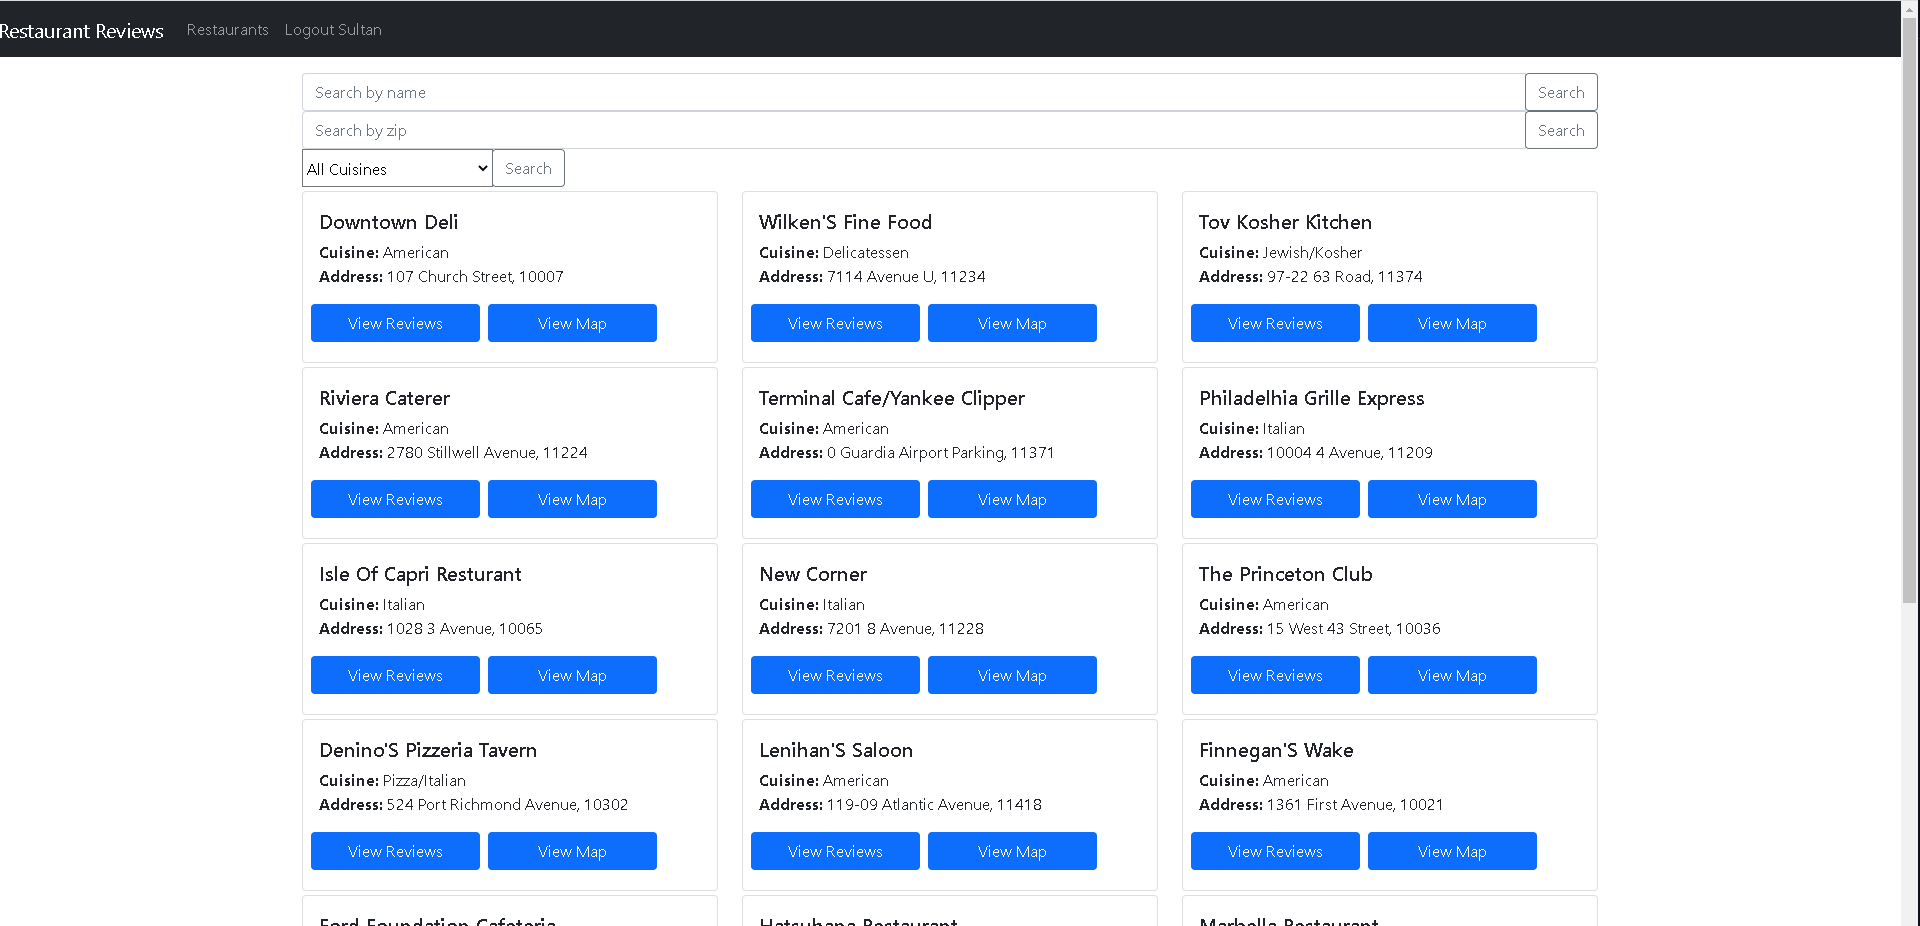1920x926 pixels.
Task: Focus the Search by zip field
Action: tap(913, 130)
